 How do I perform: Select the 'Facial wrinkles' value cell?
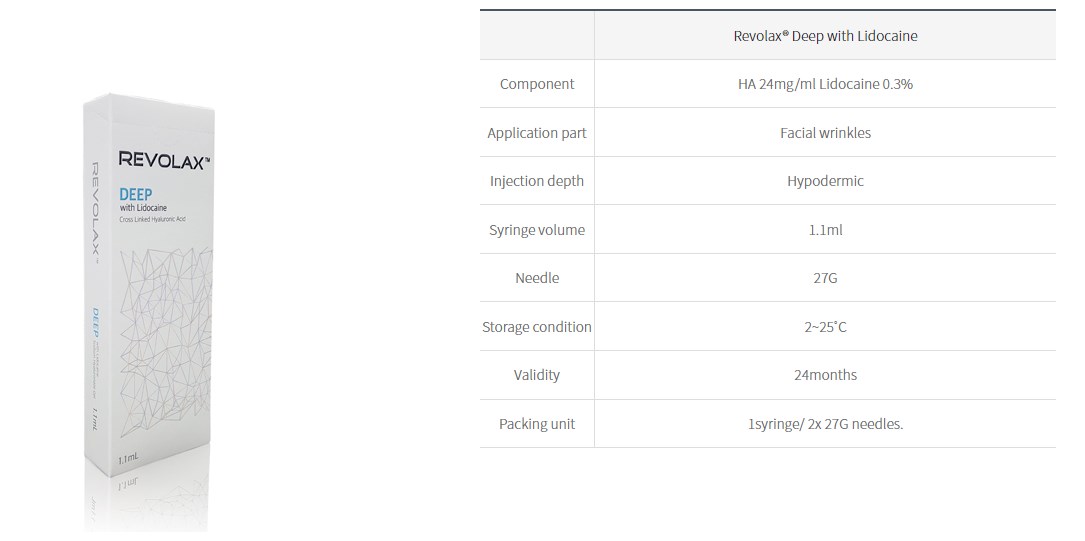click(x=824, y=133)
